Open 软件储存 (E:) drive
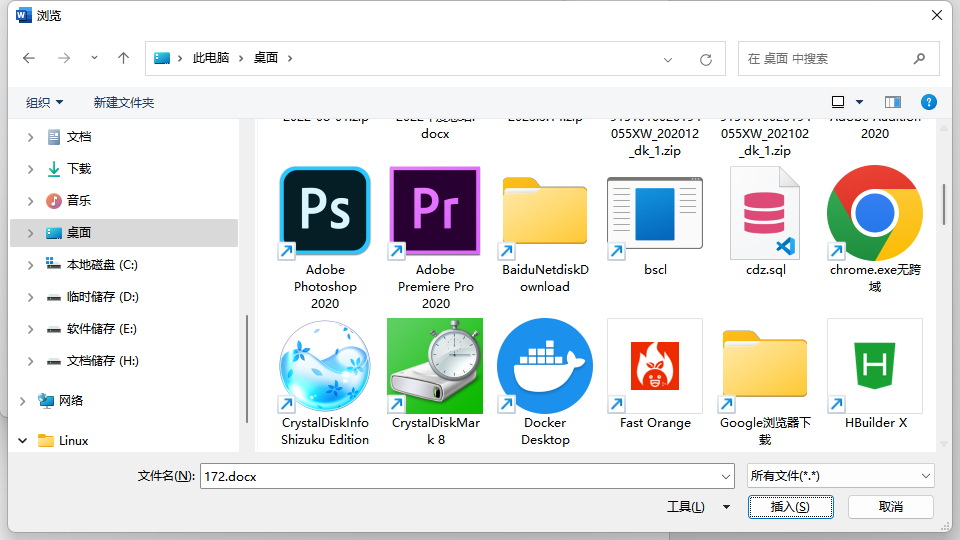 [102, 329]
